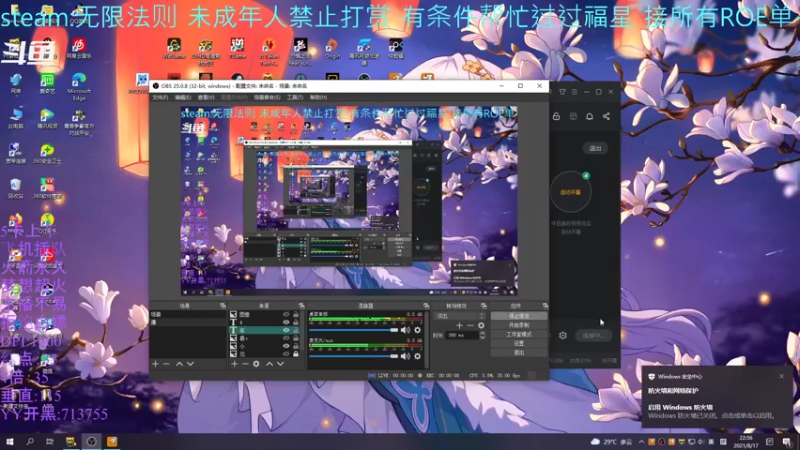Move source up with arrow icon
Viewport: 800px width, 450px height.
(269, 364)
